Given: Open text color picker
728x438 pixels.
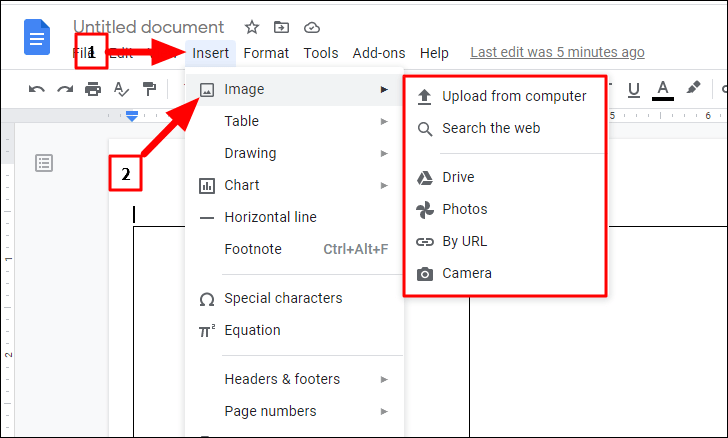Looking at the screenshot, I should [x=663, y=90].
